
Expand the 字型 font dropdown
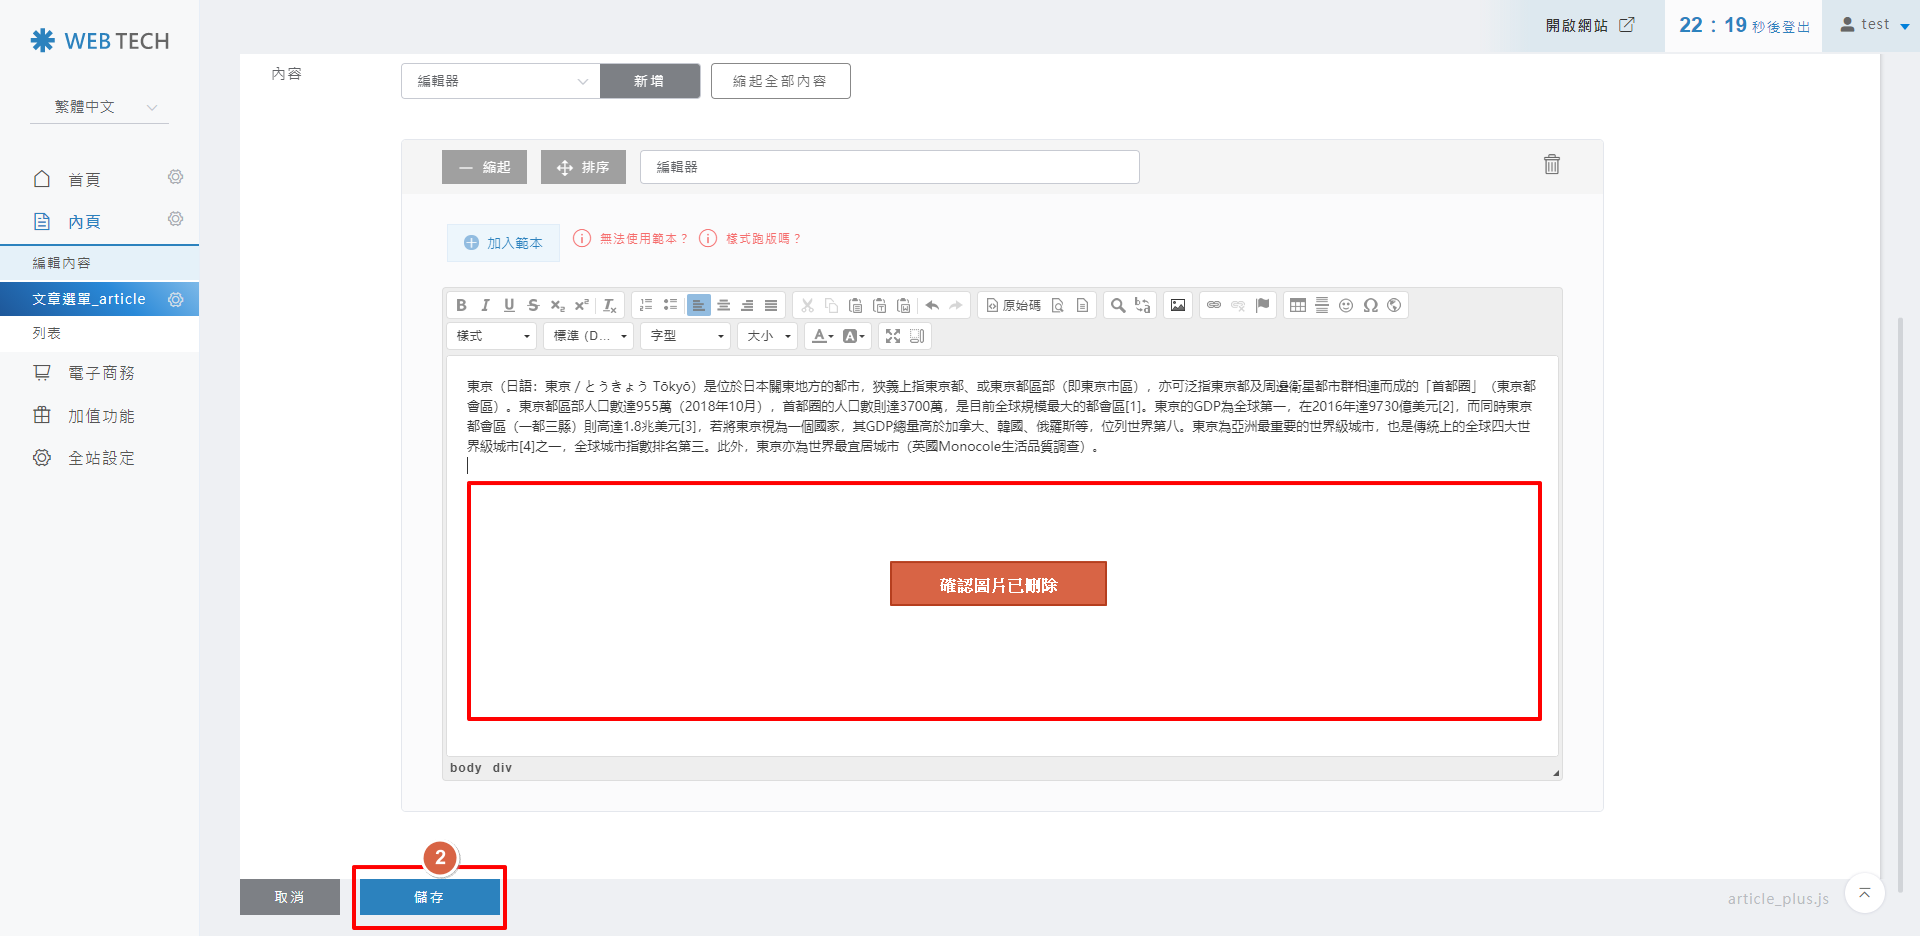[686, 336]
